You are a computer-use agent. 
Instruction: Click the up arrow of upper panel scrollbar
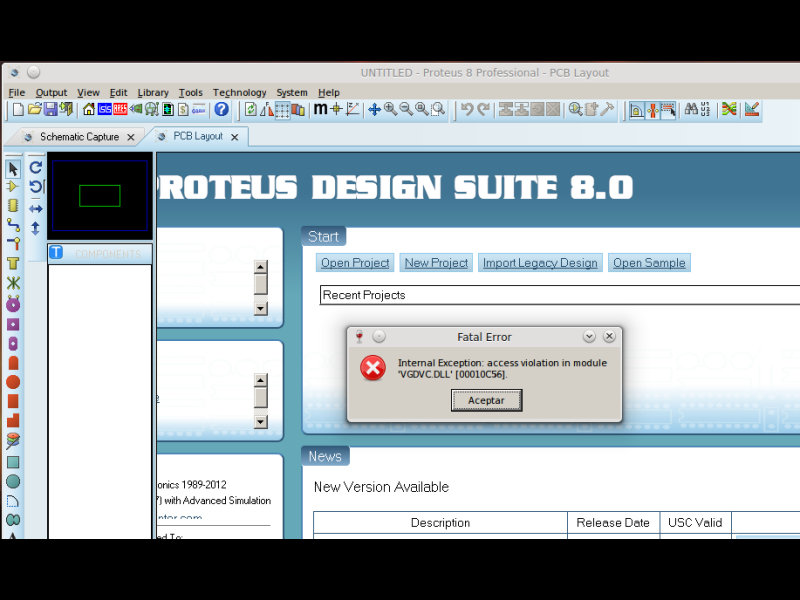[x=261, y=267]
